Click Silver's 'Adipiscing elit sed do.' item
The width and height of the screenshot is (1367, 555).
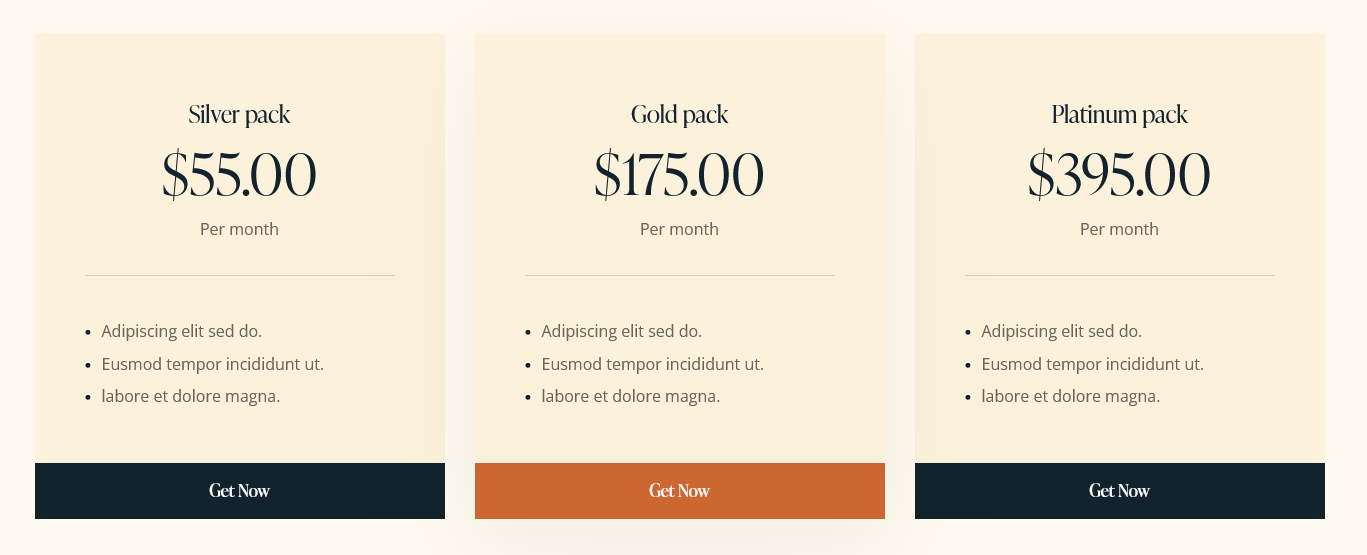[182, 331]
